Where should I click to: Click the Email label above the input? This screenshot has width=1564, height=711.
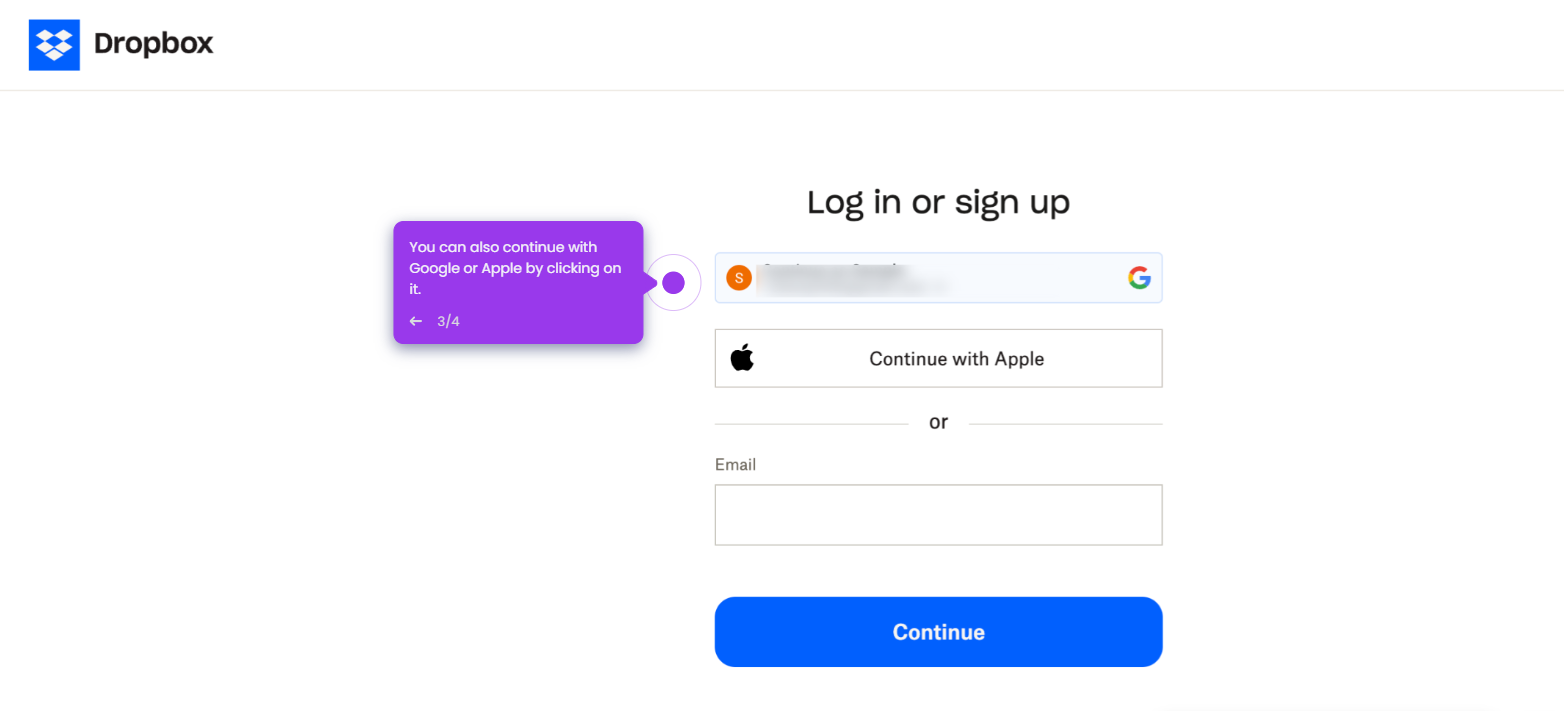pyautogui.click(x=736, y=464)
